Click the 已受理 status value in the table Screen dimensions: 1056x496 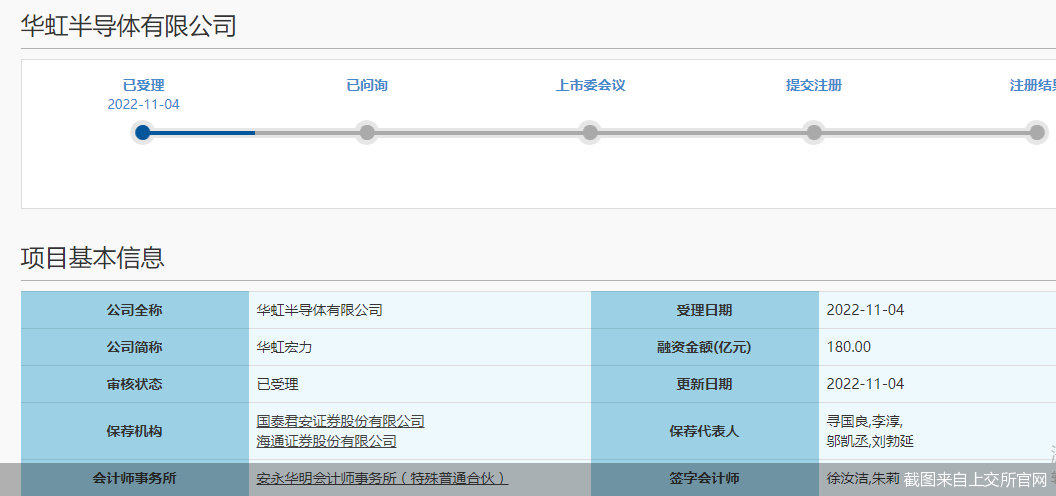coord(277,384)
